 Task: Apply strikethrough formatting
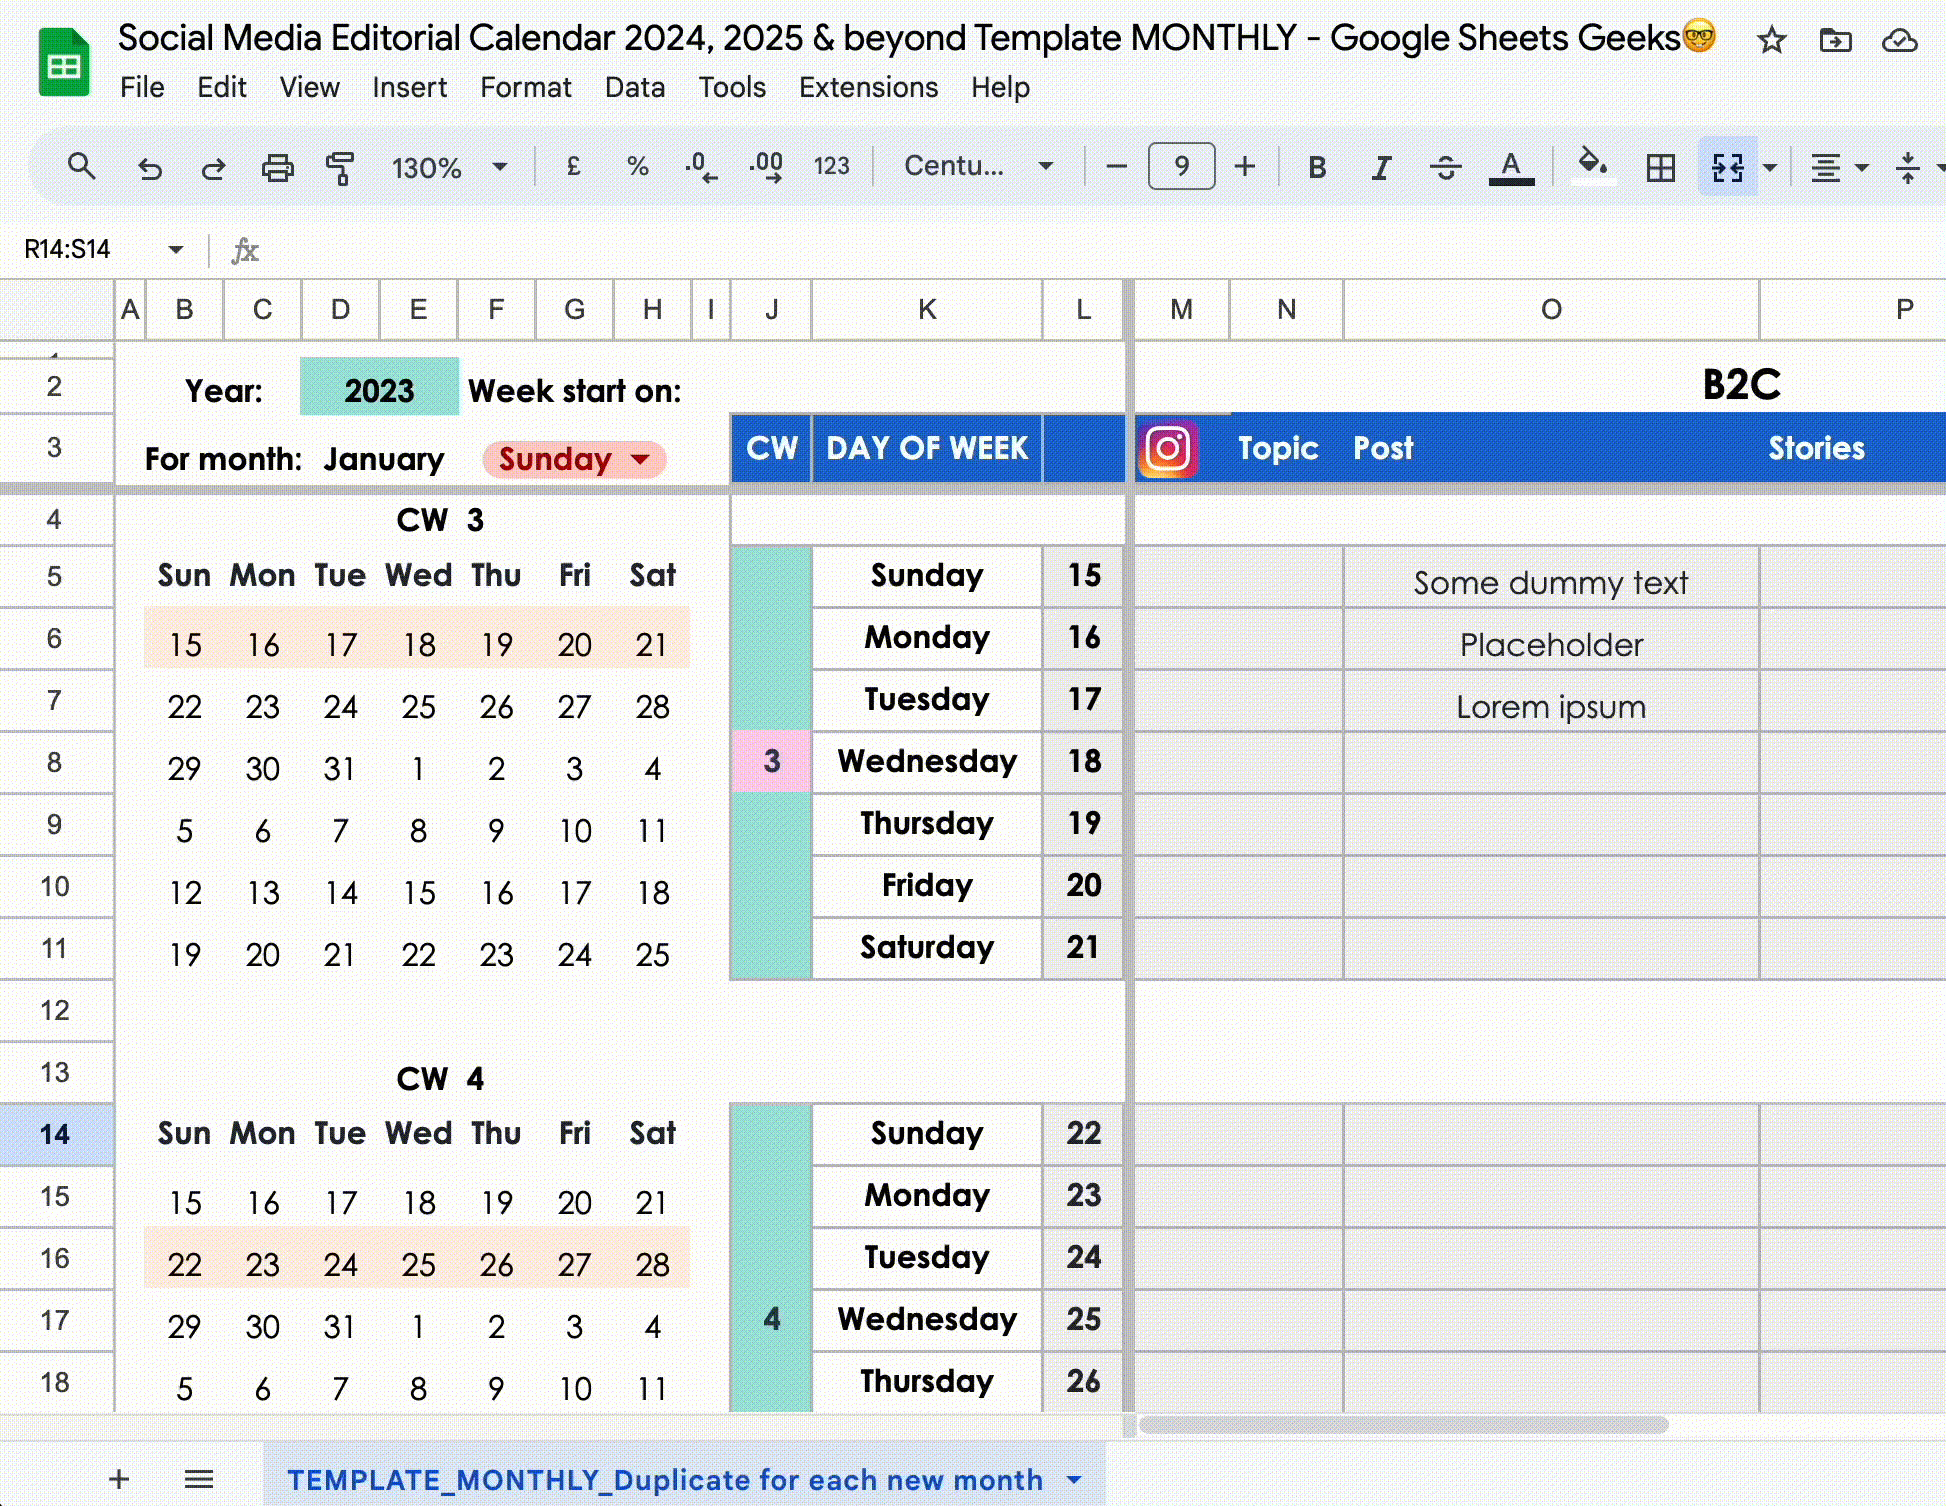tap(1446, 167)
